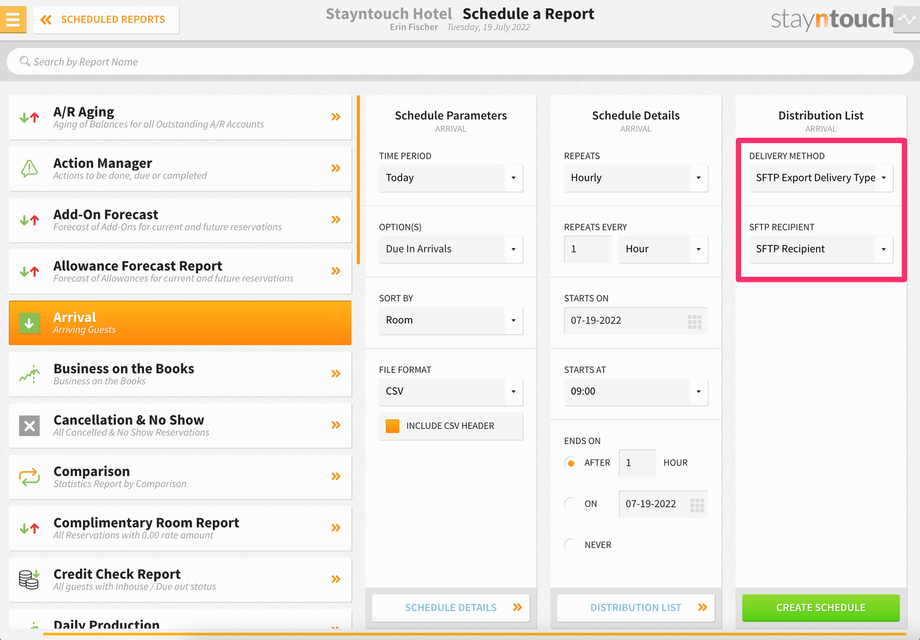Go back to Scheduled Reports
The image size is (920, 640).
[106, 19]
